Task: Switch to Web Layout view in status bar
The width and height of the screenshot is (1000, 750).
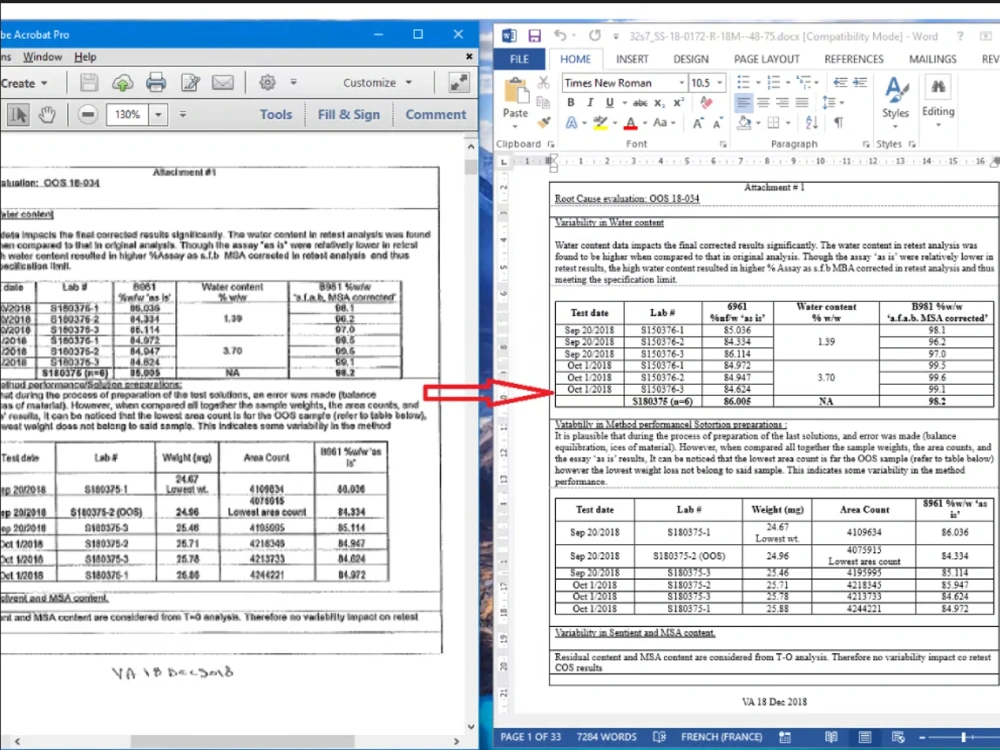Action: coord(898,737)
